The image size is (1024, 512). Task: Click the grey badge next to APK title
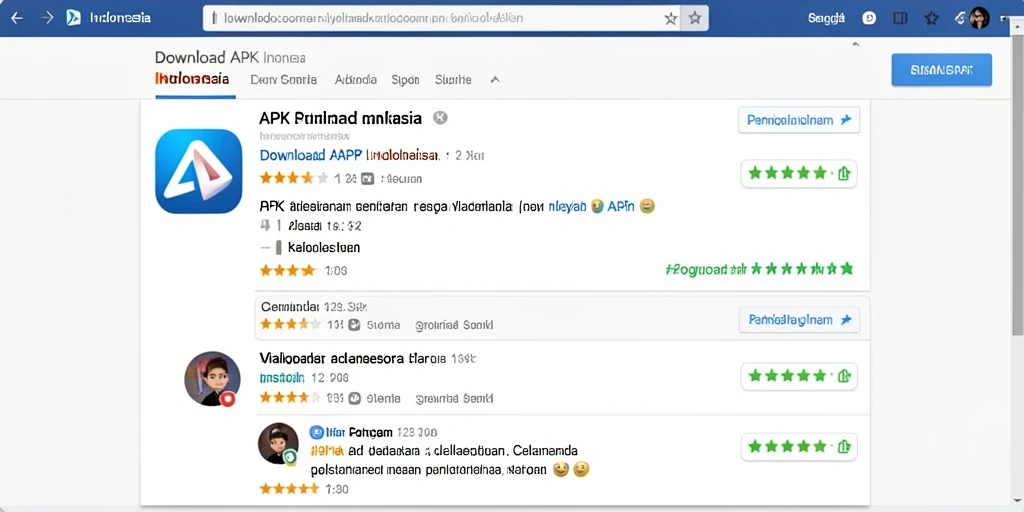[441, 118]
